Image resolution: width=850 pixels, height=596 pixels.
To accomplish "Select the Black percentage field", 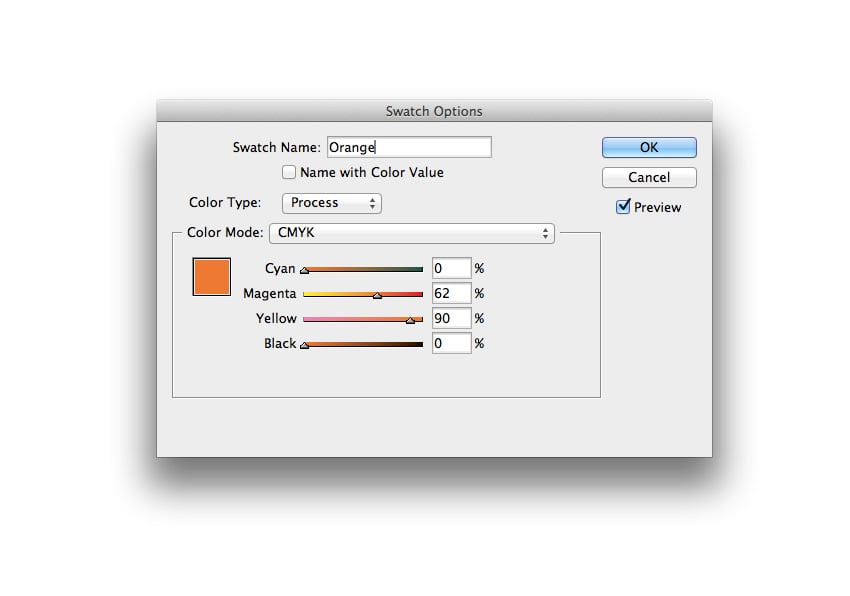I will click(x=452, y=343).
